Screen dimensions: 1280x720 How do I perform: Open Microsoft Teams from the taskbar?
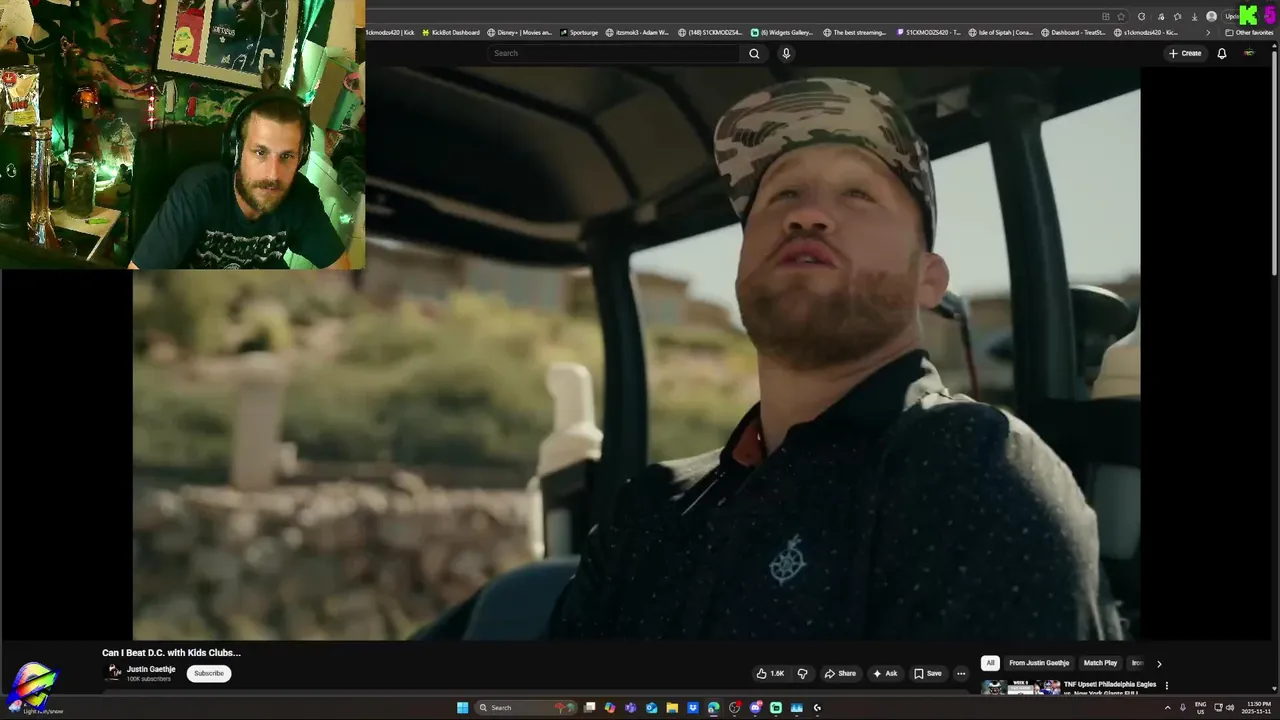click(631, 708)
